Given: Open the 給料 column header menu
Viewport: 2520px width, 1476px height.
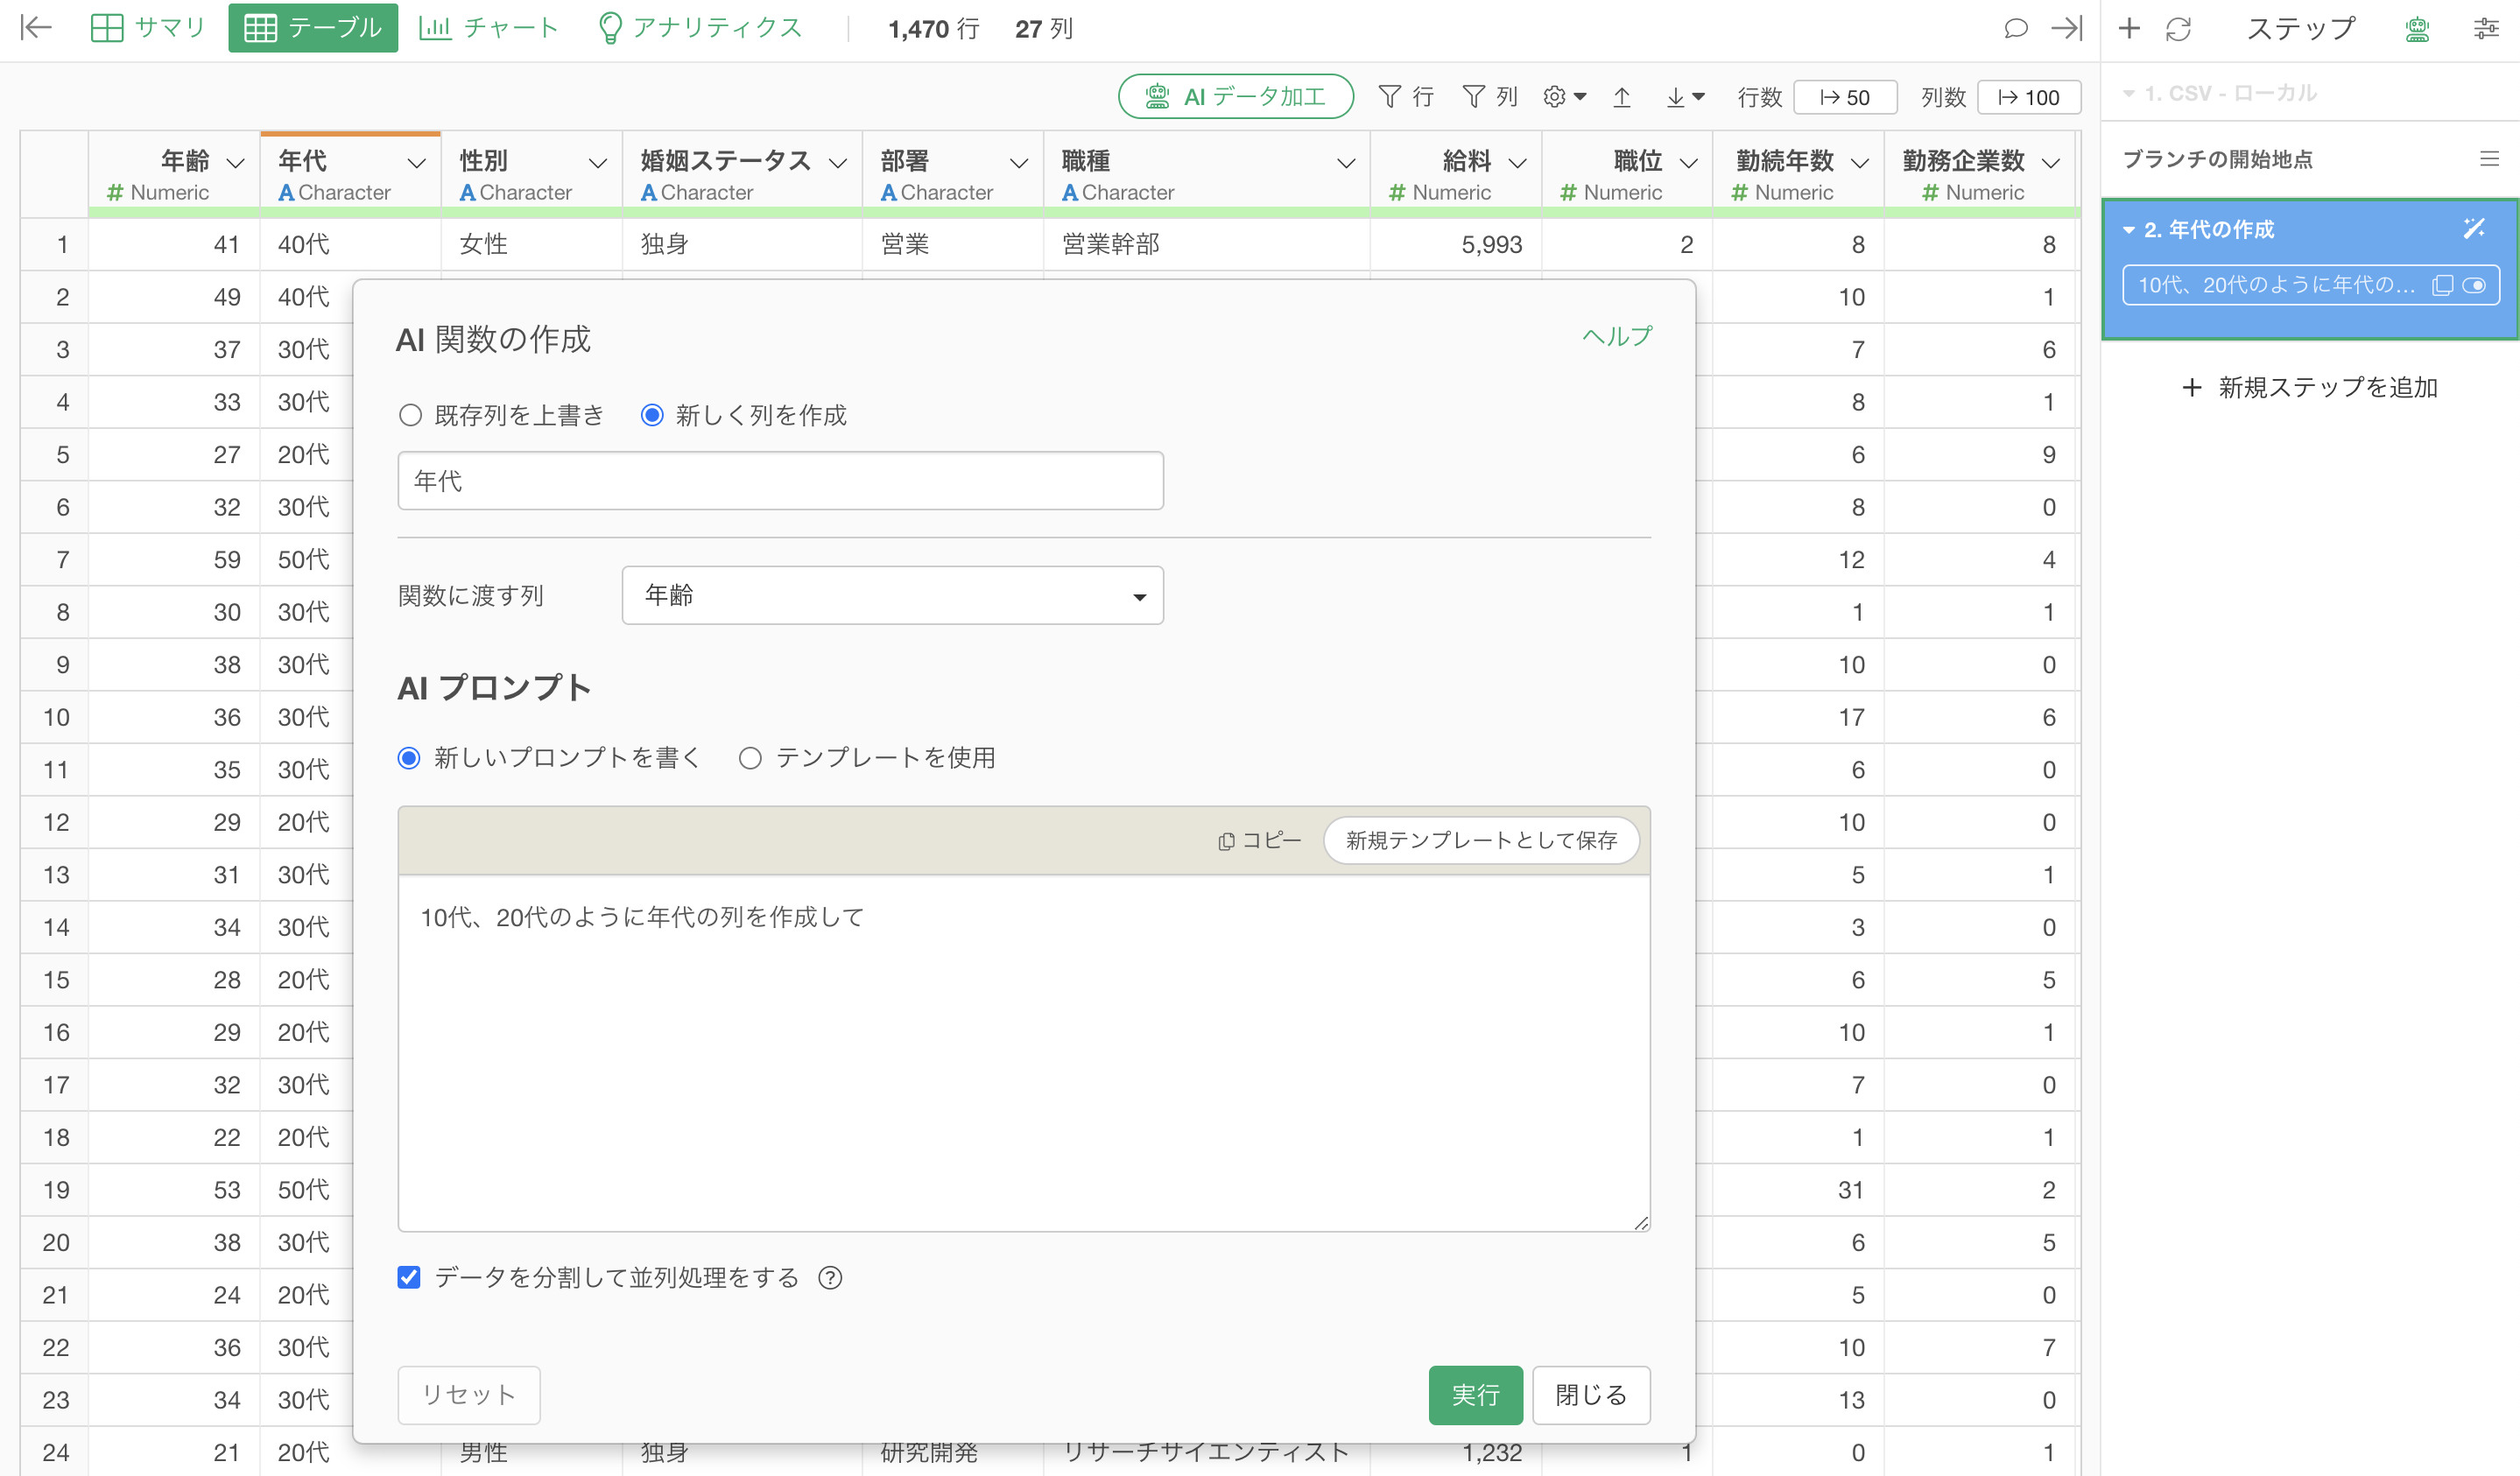Looking at the screenshot, I should 1518,163.
